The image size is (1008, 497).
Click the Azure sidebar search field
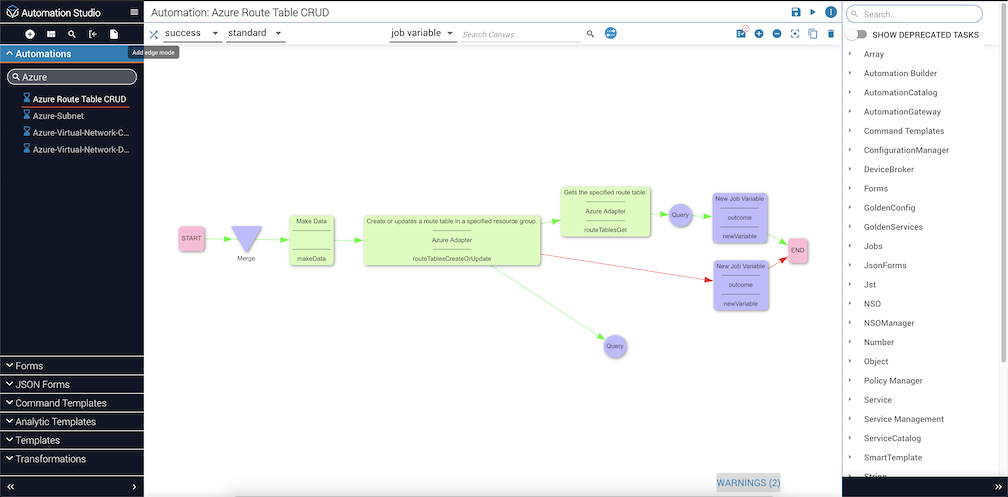point(72,77)
